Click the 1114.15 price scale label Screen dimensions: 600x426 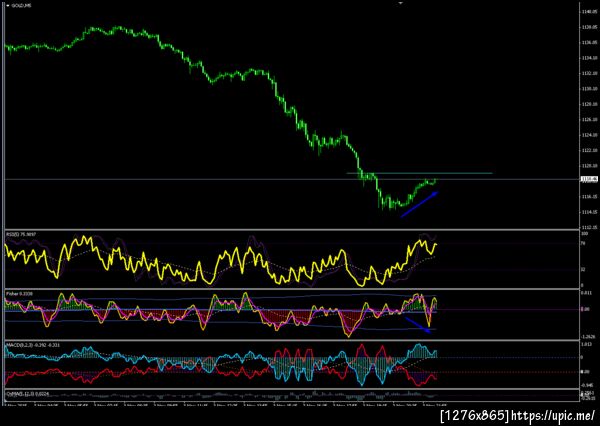(589, 212)
